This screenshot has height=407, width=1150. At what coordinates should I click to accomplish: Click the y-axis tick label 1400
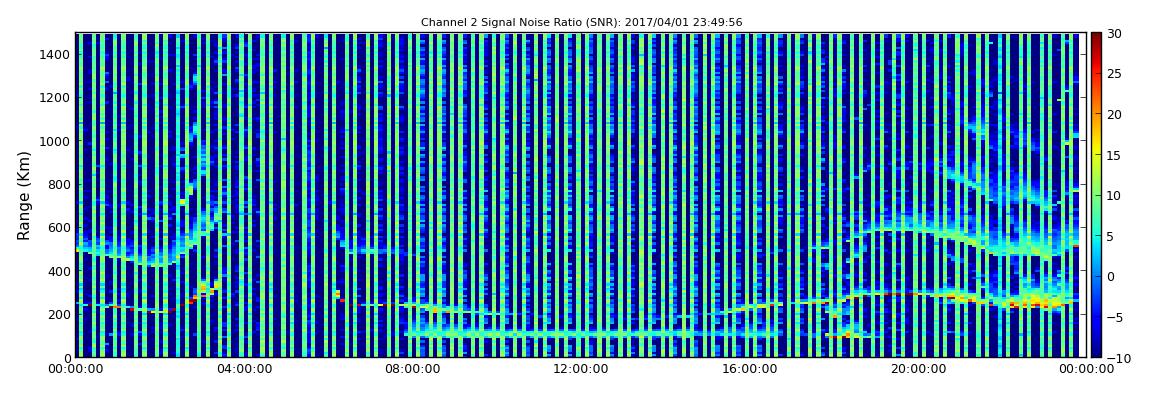click(x=56, y=54)
